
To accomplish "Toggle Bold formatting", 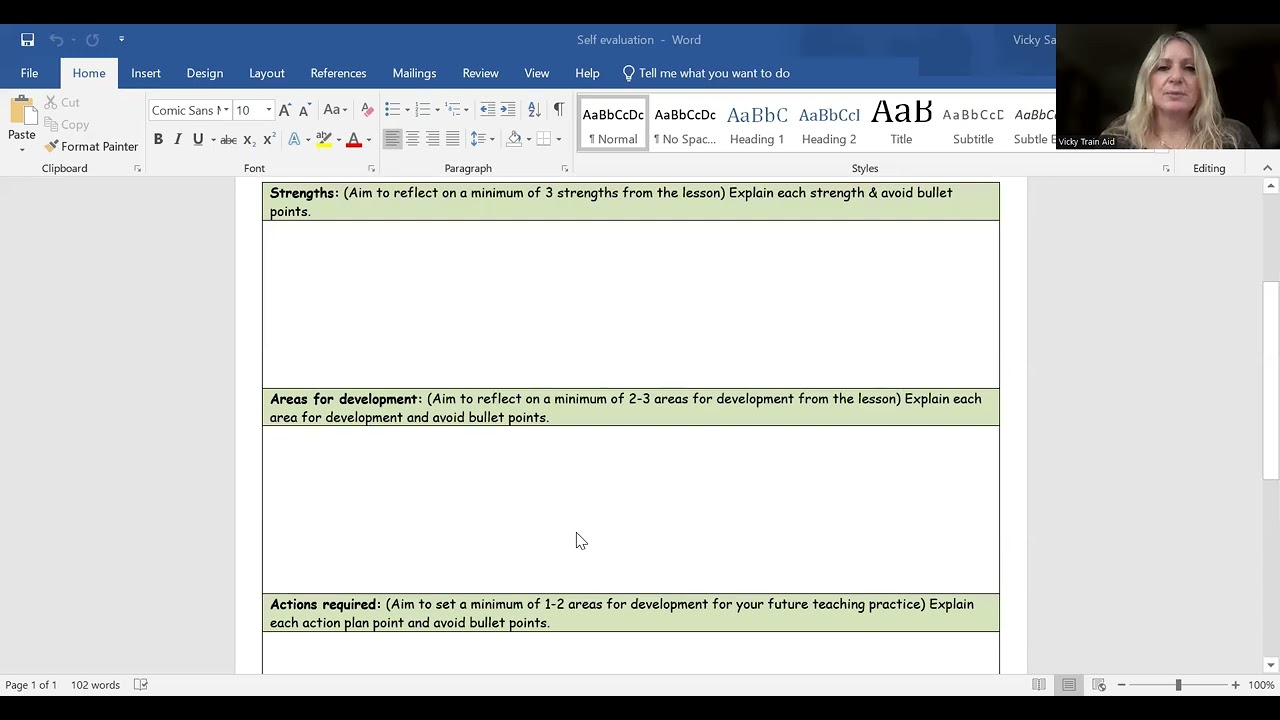I will (x=158, y=139).
